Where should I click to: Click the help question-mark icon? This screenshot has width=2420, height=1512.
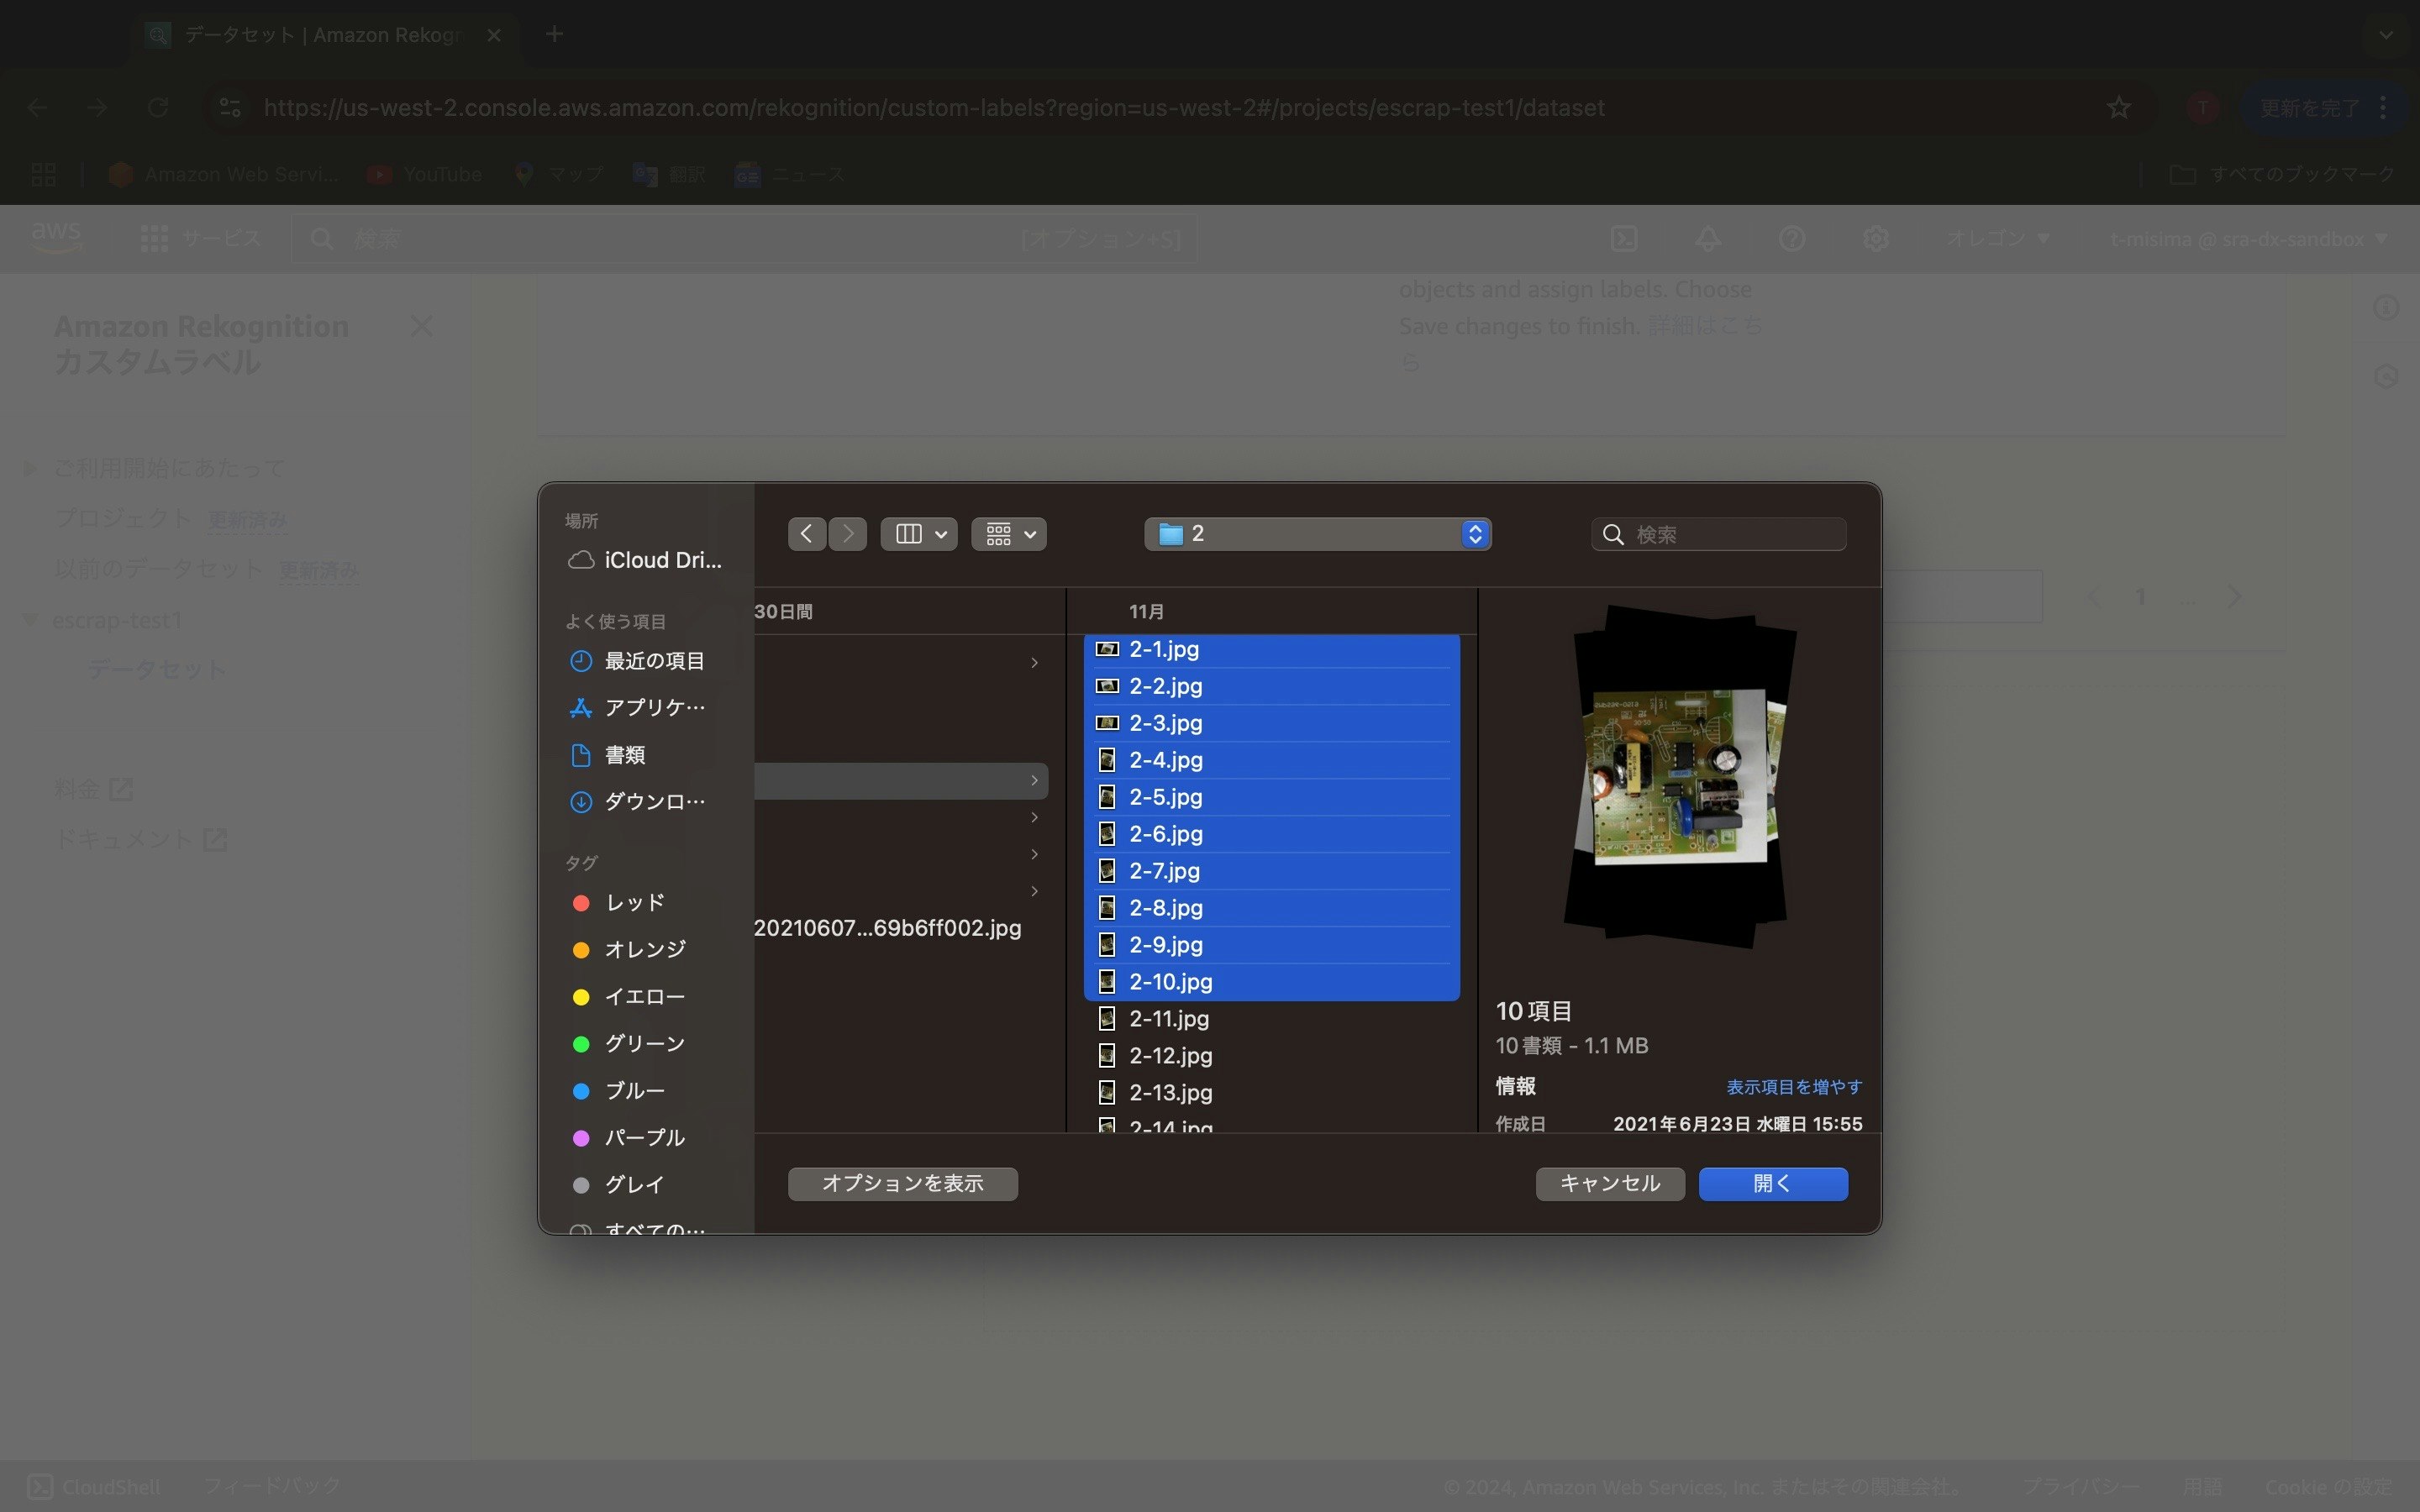click(1791, 239)
